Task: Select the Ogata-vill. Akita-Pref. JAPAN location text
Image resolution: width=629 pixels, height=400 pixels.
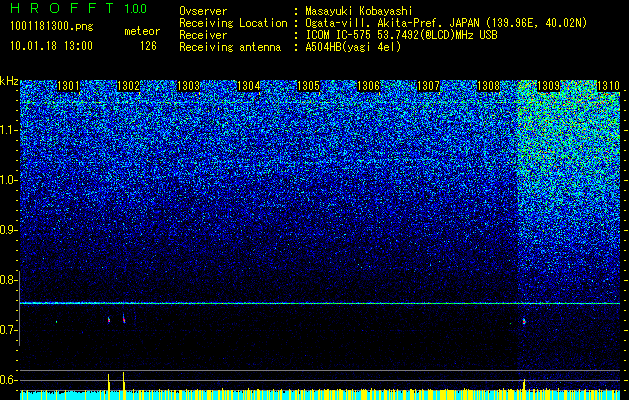Action: point(446,23)
